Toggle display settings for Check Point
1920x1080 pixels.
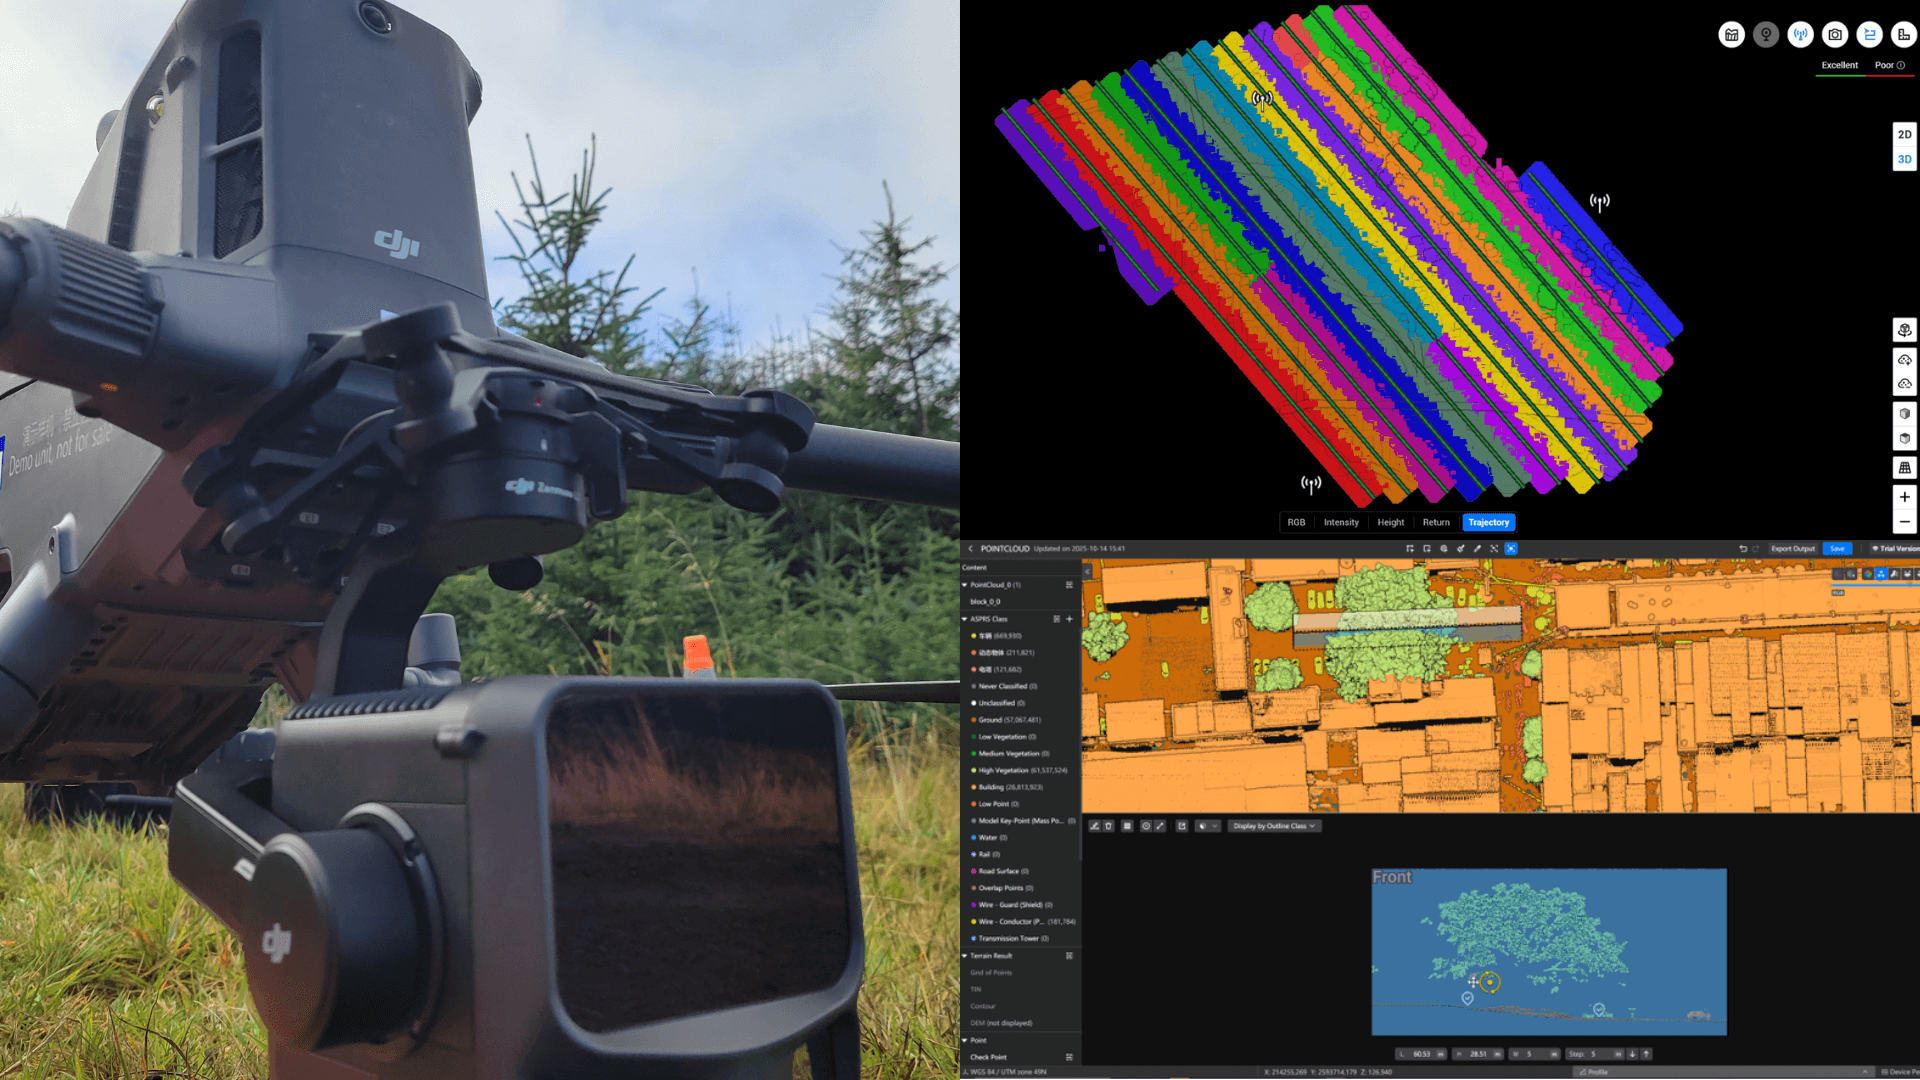point(1068,1057)
